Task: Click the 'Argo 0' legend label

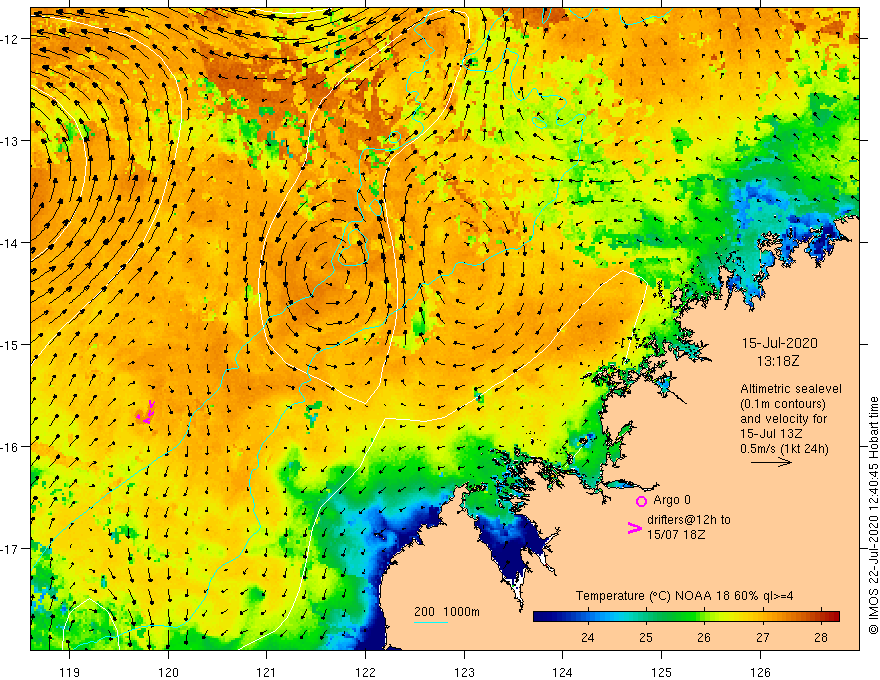Action: [672, 500]
